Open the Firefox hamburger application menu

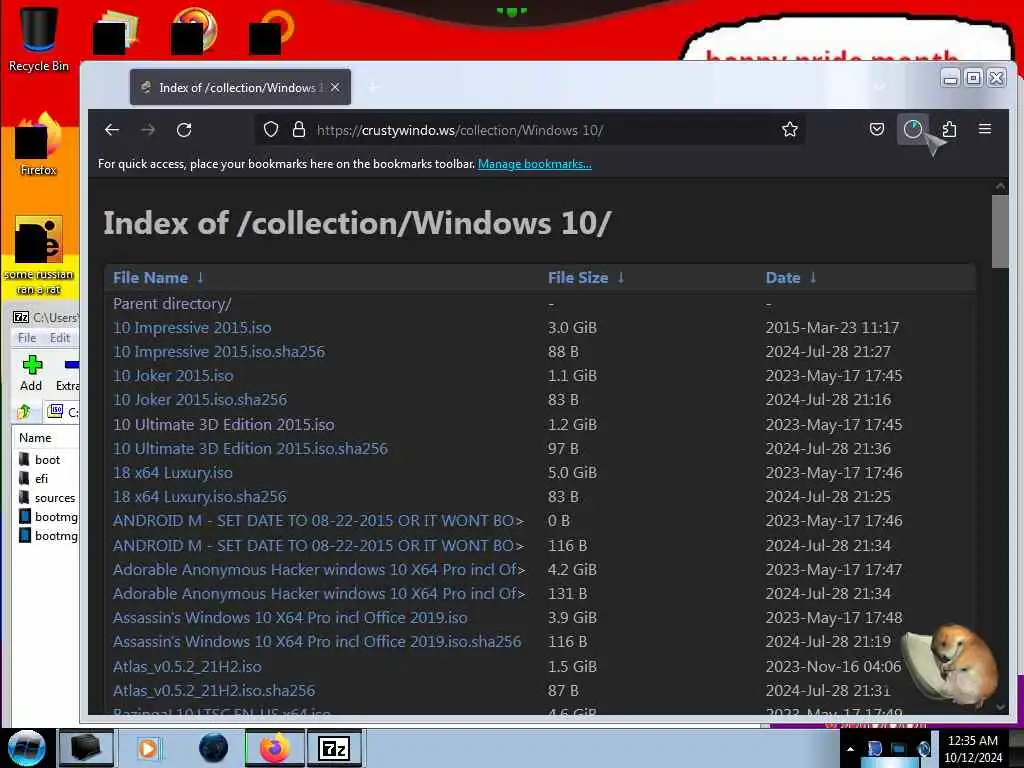[x=985, y=129]
